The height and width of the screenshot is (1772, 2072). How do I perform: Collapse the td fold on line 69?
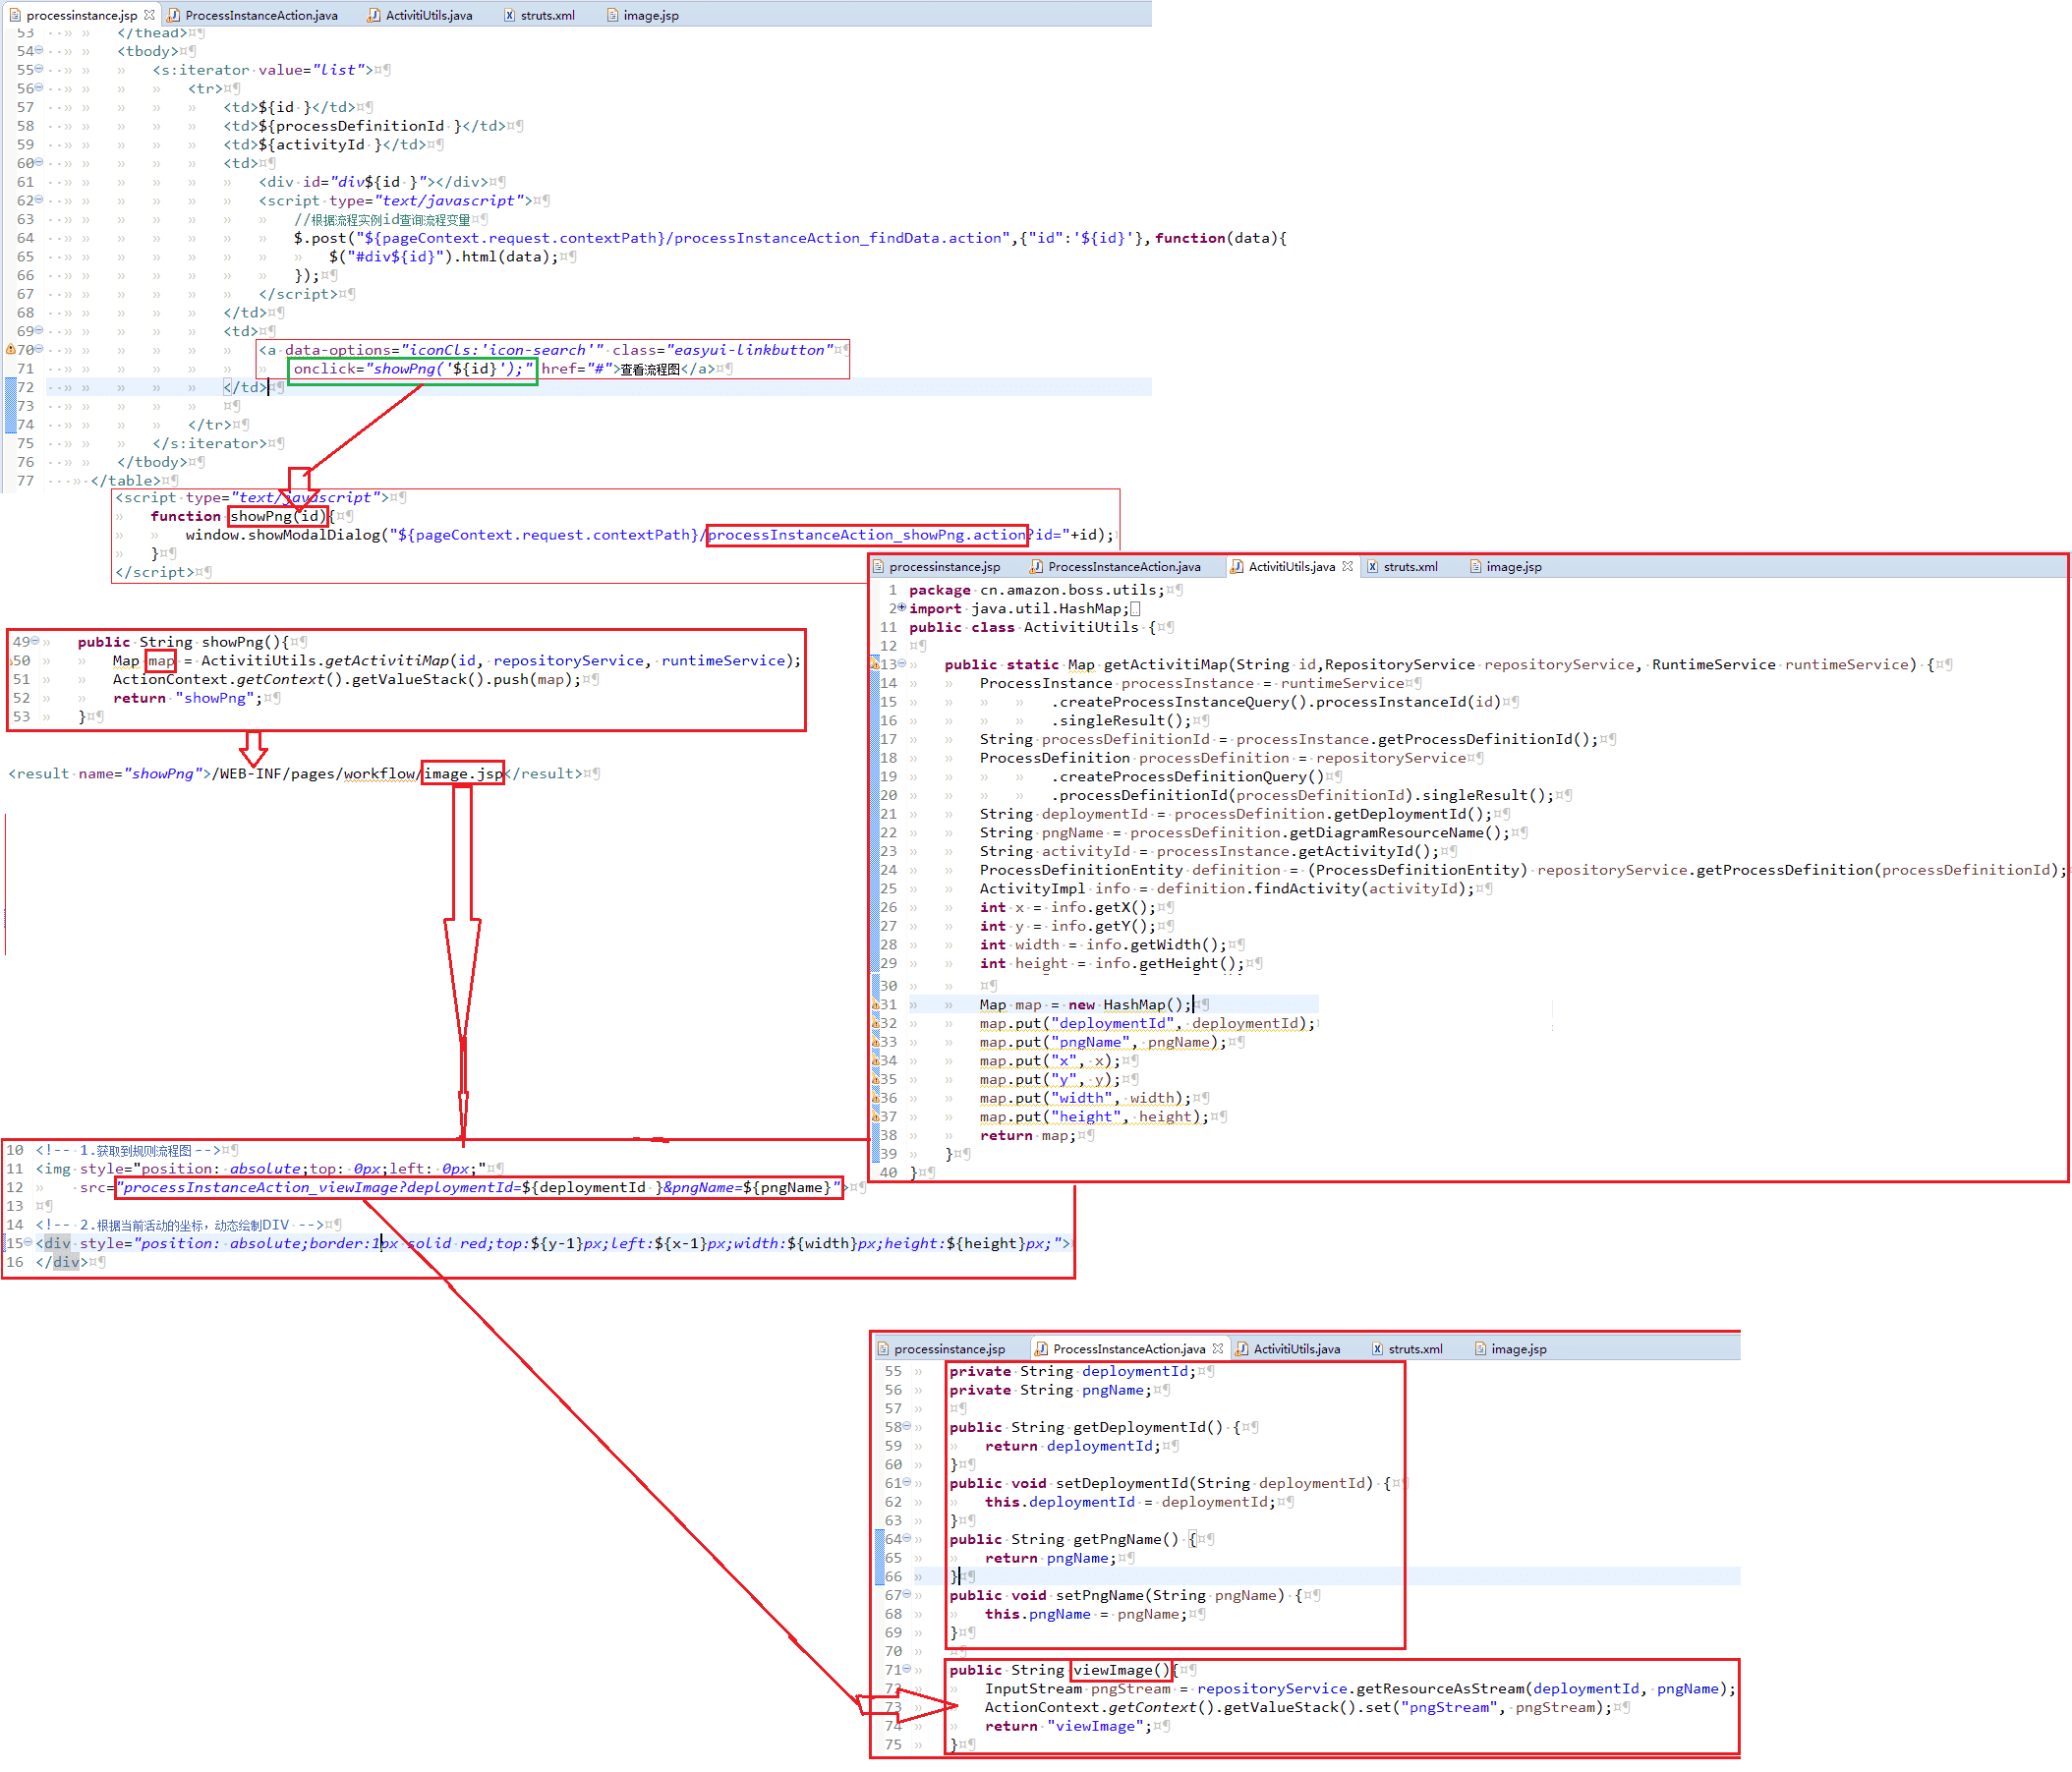(39, 330)
